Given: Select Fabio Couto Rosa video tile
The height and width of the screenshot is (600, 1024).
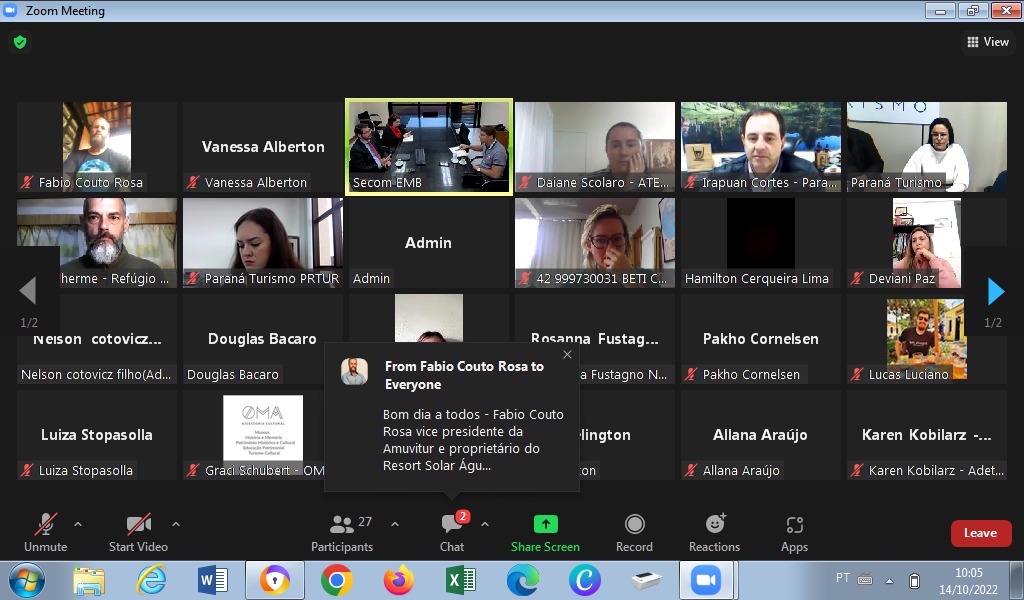Looking at the screenshot, I should [97, 147].
